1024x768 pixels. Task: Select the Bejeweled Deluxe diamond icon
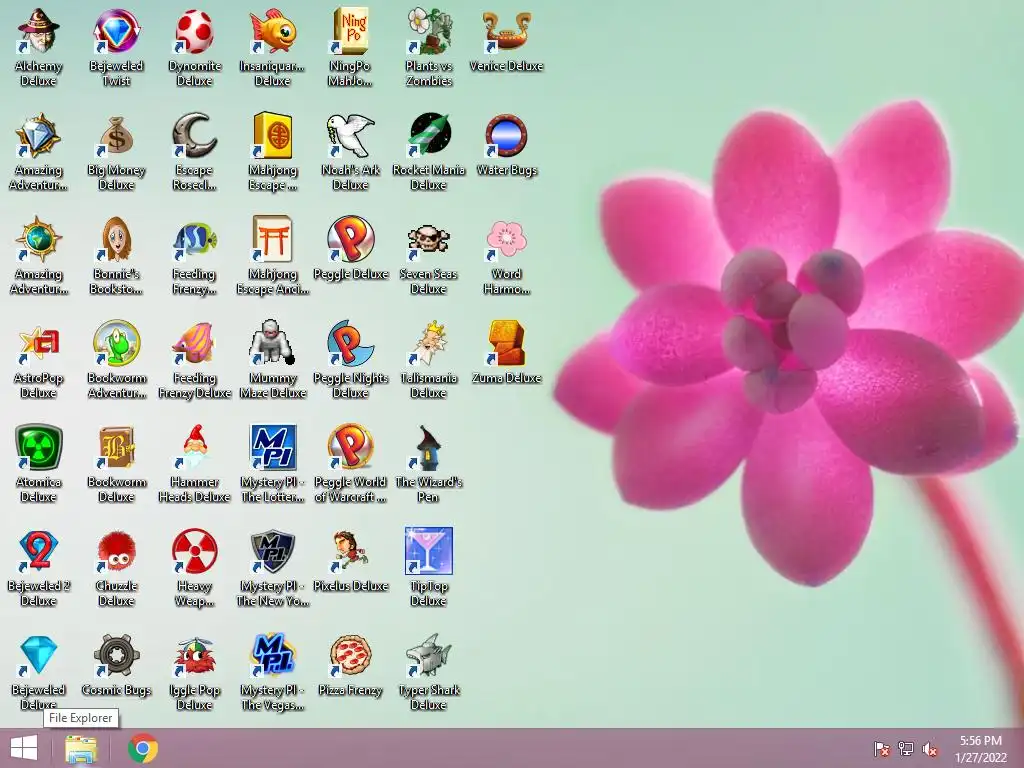[39, 656]
